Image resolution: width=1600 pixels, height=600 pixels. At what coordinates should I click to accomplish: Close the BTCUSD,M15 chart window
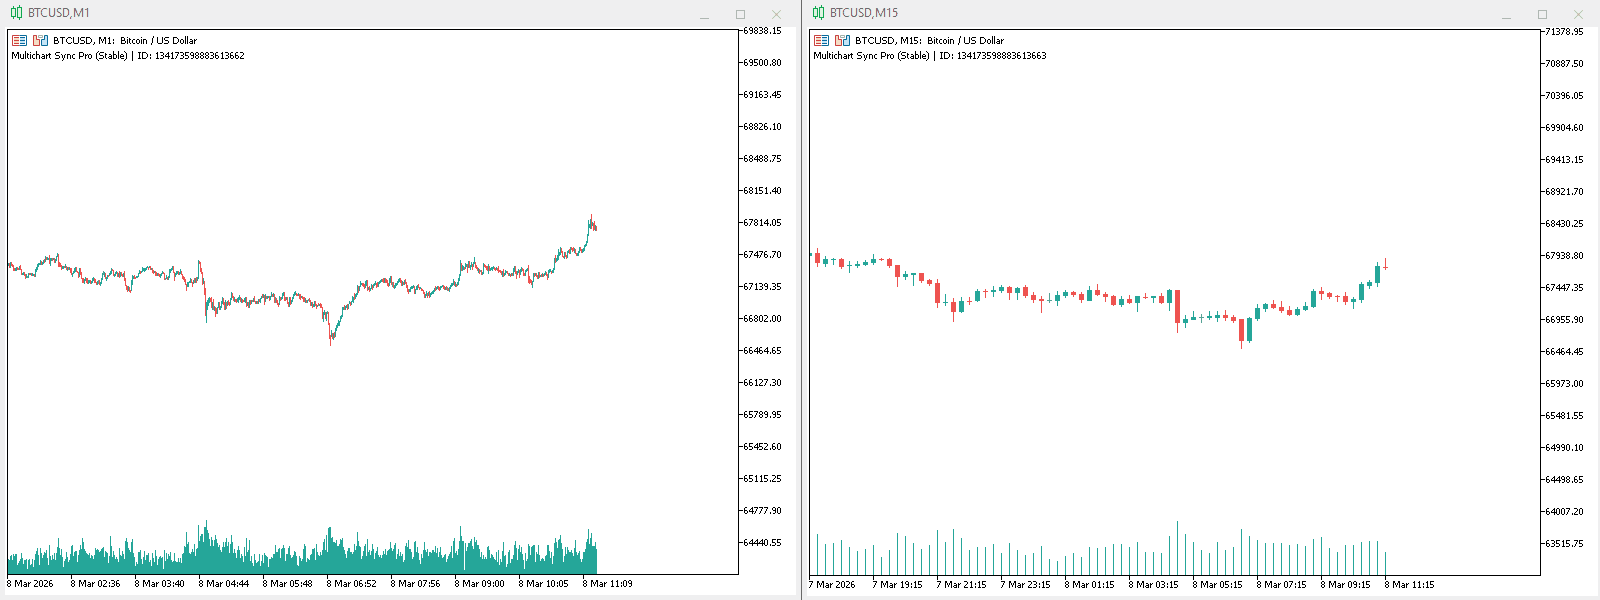tap(1578, 14)
